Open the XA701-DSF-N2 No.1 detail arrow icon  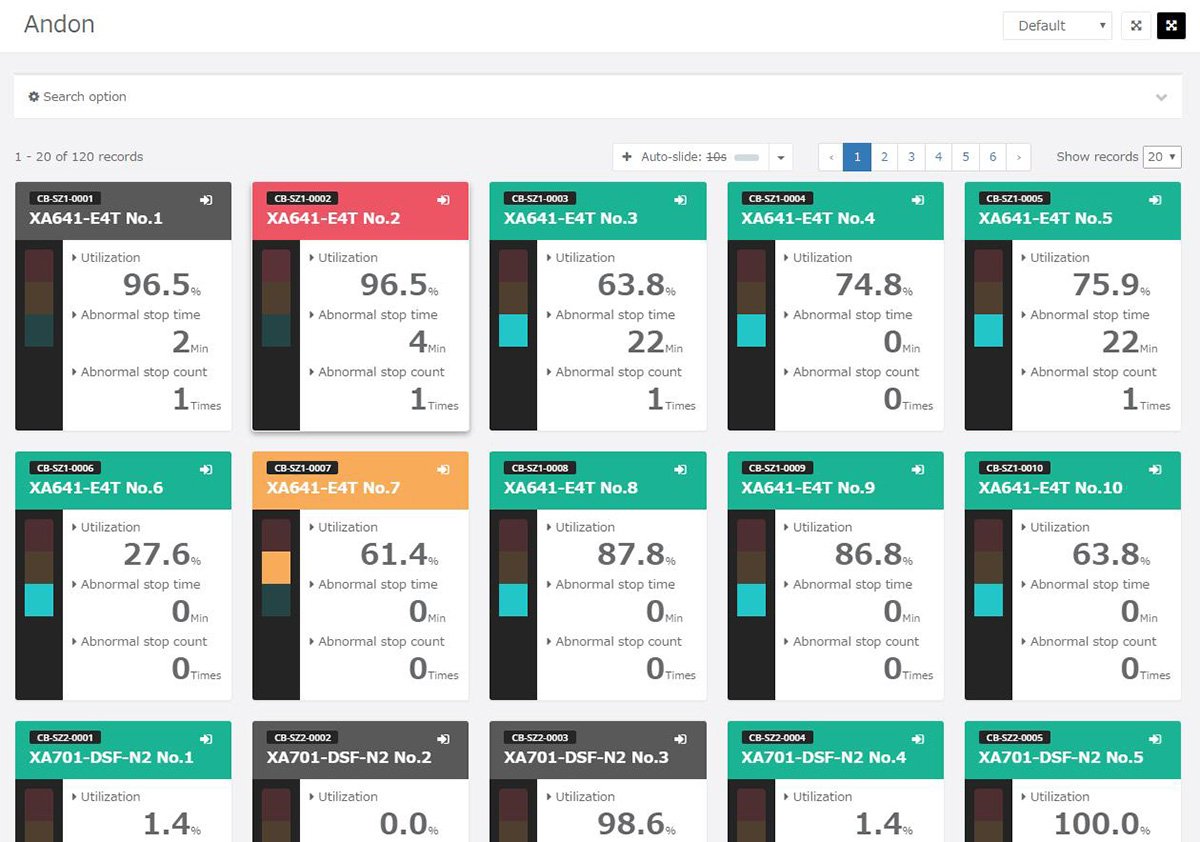tap(206, 739)
